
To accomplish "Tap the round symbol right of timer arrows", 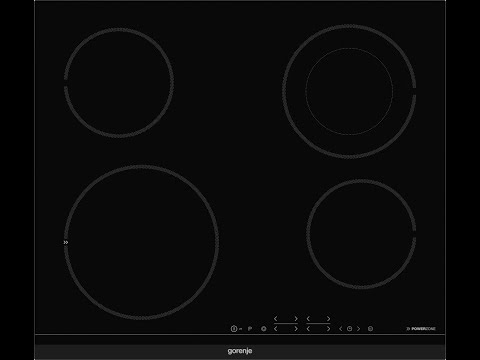I will (x=370, y=329).
